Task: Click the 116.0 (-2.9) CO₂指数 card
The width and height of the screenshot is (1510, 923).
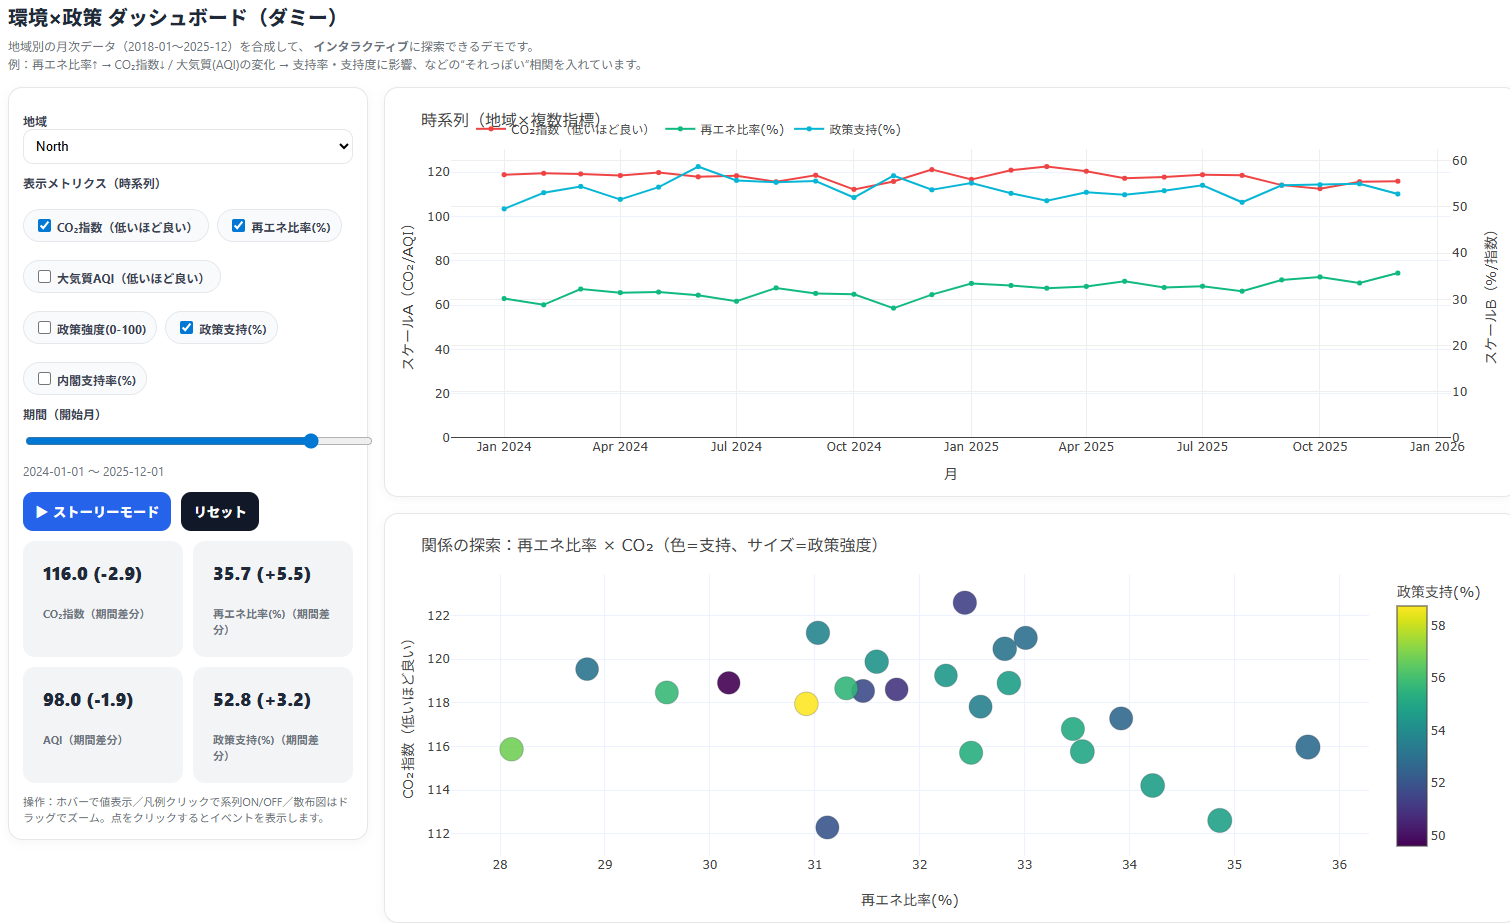Action: pos(103,599)
